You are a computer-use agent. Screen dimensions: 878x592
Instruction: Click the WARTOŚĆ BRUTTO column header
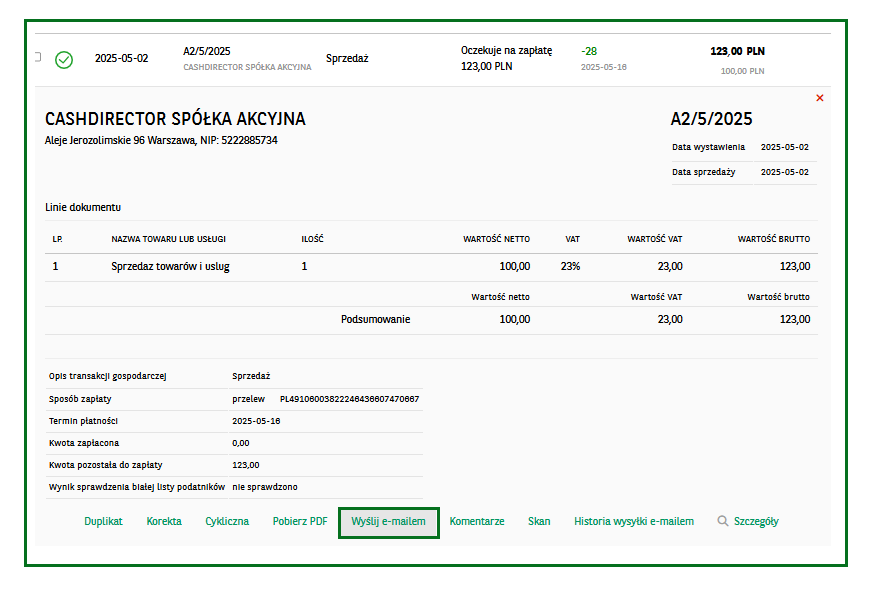[x=774, y=239]
